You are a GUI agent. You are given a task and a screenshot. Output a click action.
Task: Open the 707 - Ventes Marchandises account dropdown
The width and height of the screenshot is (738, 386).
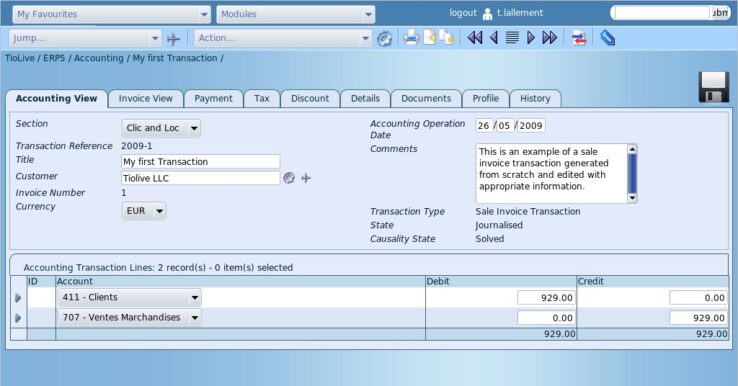point(129,318)
